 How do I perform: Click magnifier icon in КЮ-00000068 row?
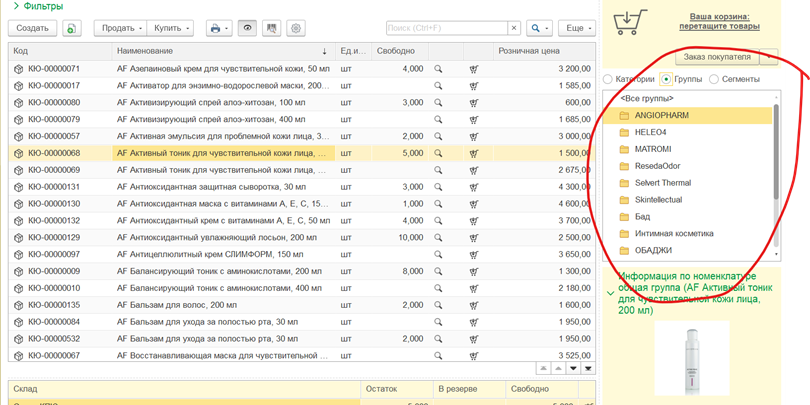click(x=438, y=153)
